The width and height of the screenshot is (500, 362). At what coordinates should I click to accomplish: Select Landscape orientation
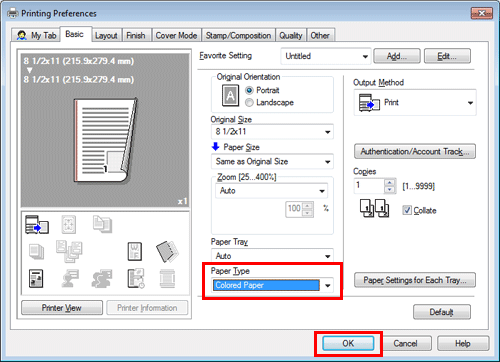click(x=249, y=103)
